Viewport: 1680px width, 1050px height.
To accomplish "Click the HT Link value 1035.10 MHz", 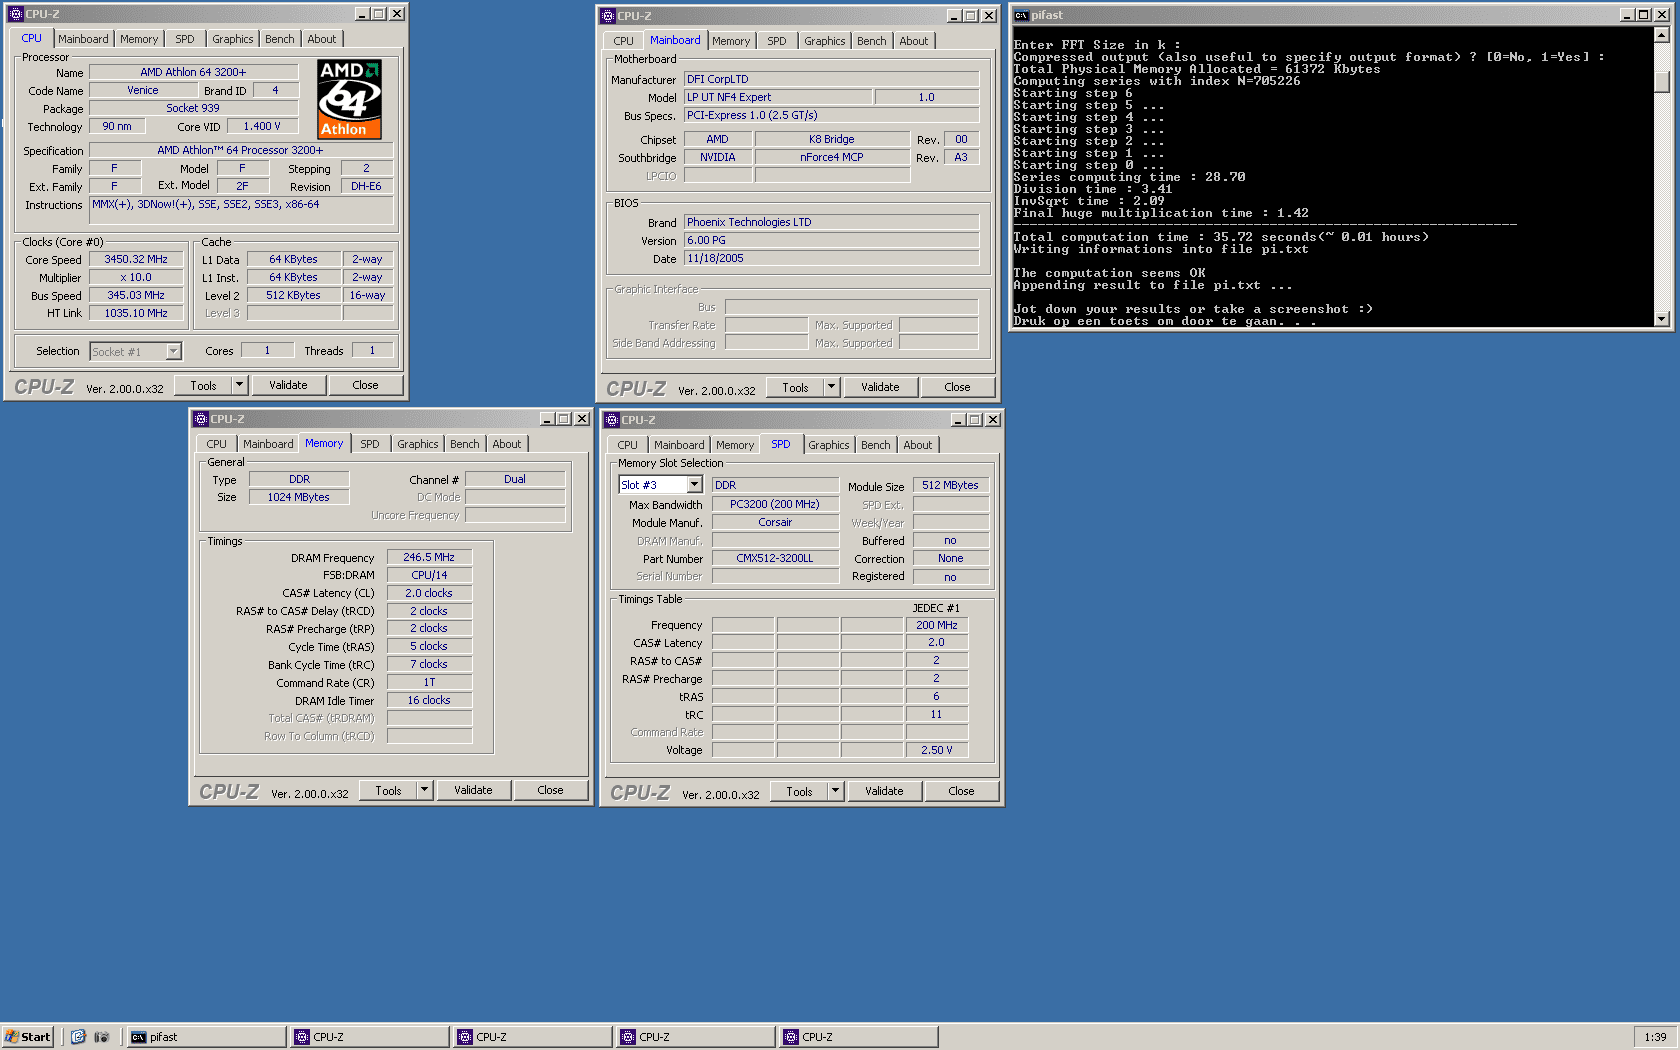I will [136, 313].
